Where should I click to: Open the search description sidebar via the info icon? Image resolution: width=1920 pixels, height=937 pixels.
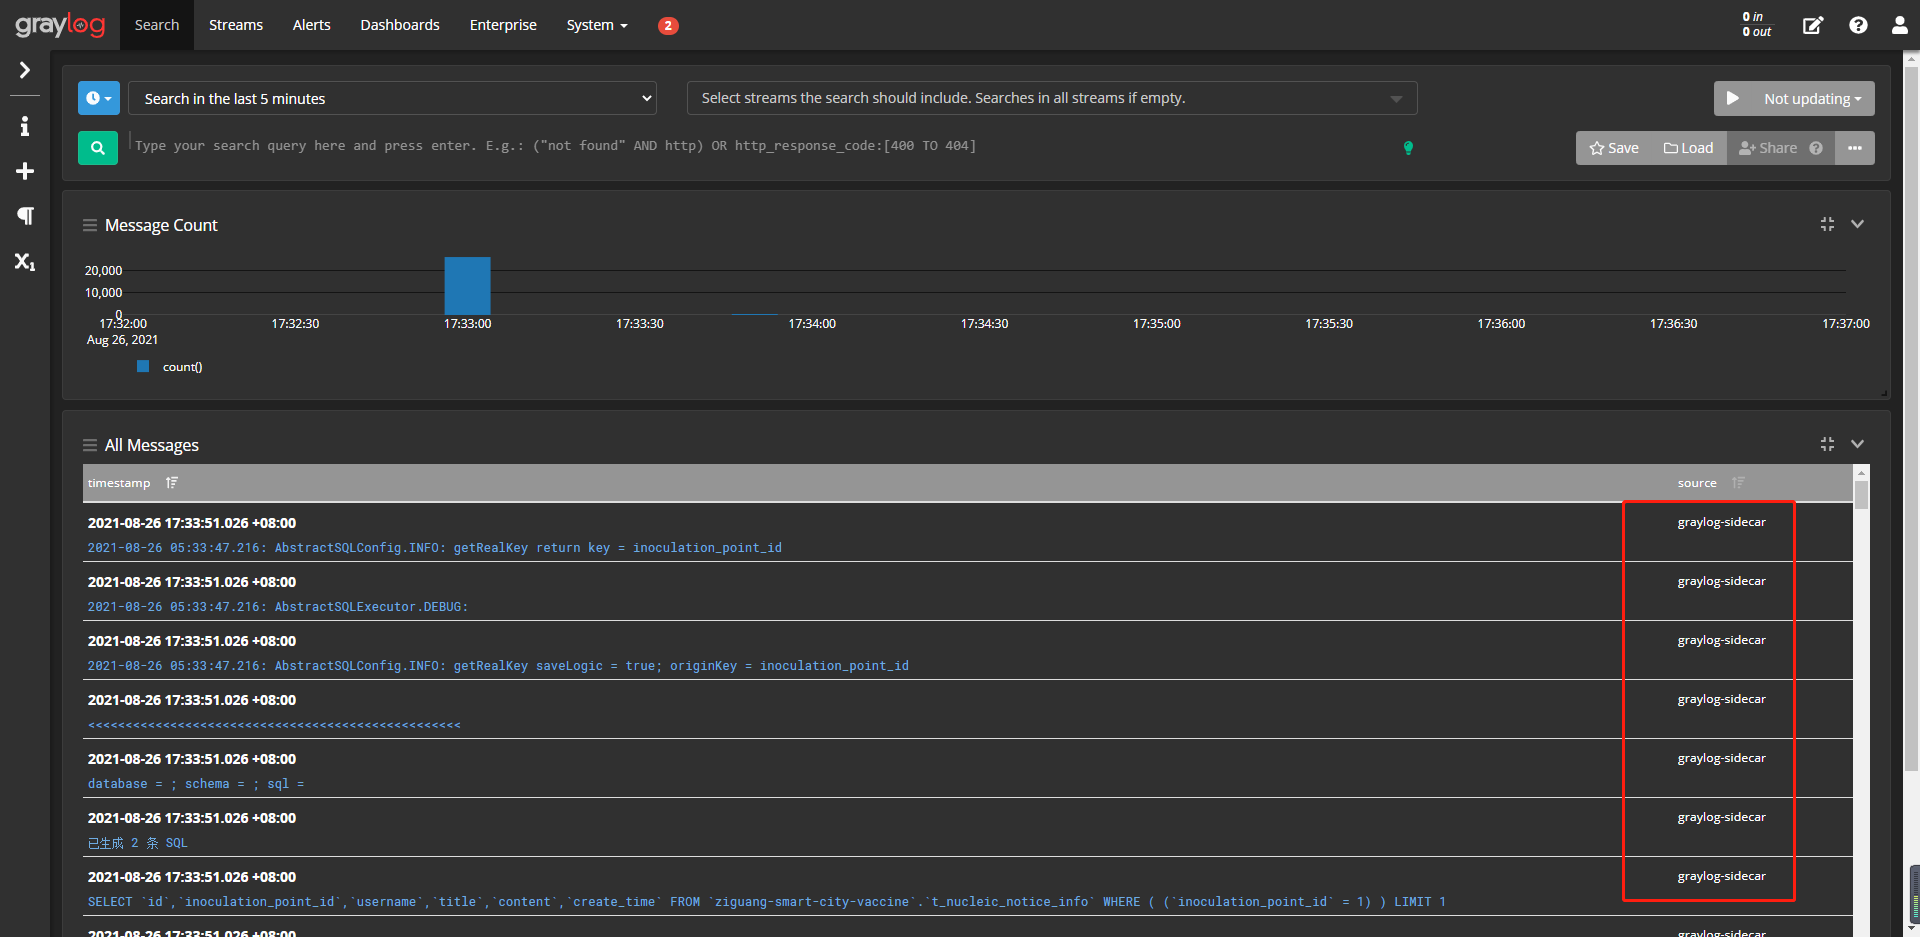tap(24, 126)
